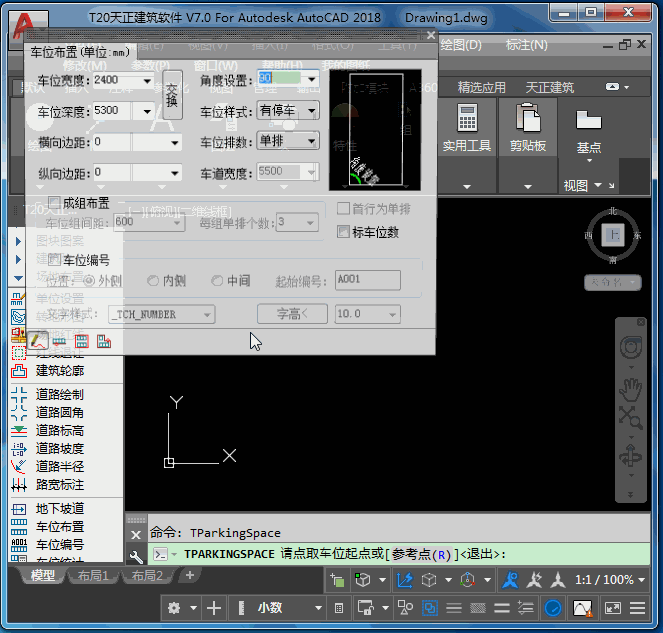The width and height of the screenshot is (663, 633).
Task: Click the 交换 swap button
Action: pos(172,95)
